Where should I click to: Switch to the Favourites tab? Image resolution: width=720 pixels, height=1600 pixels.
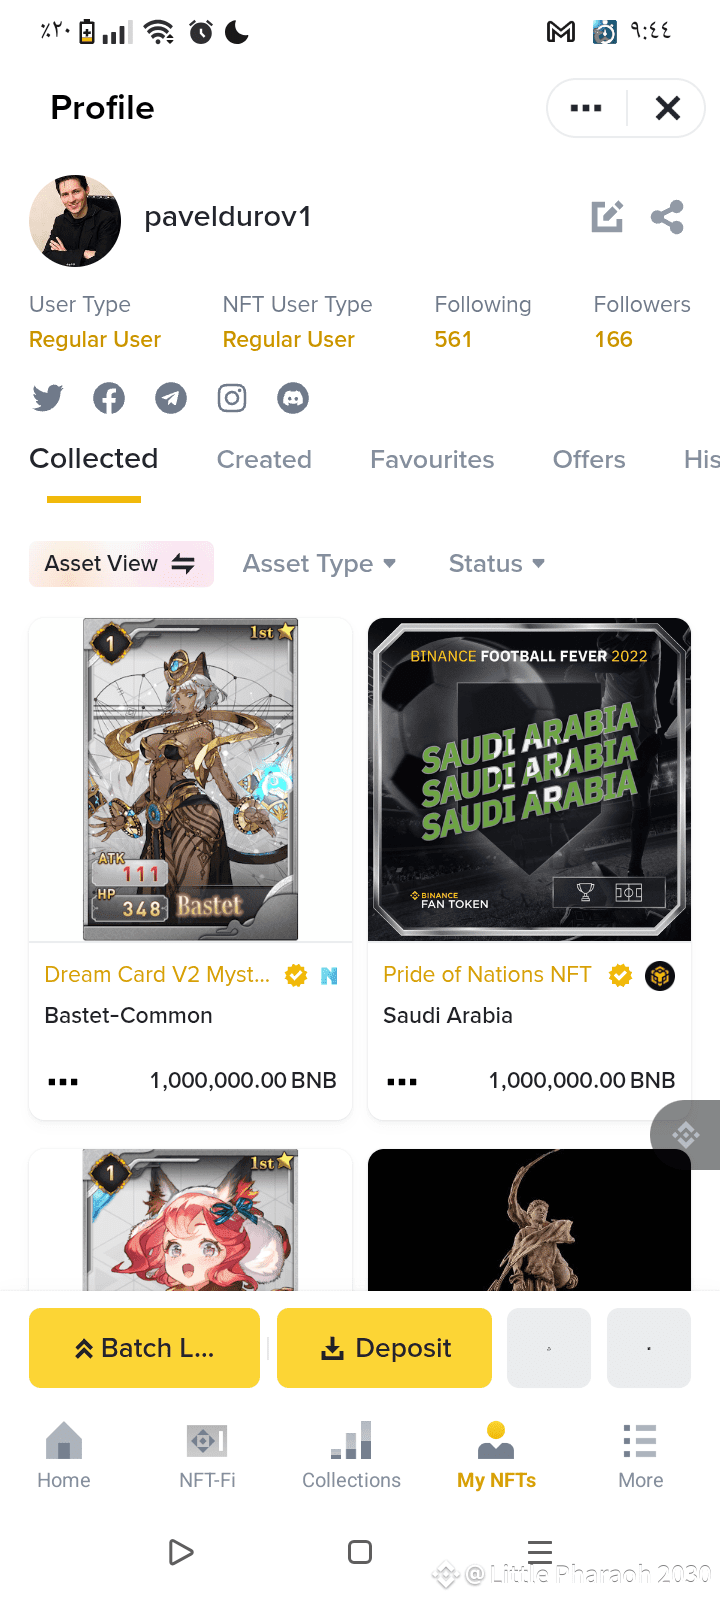tap(432, 459)
